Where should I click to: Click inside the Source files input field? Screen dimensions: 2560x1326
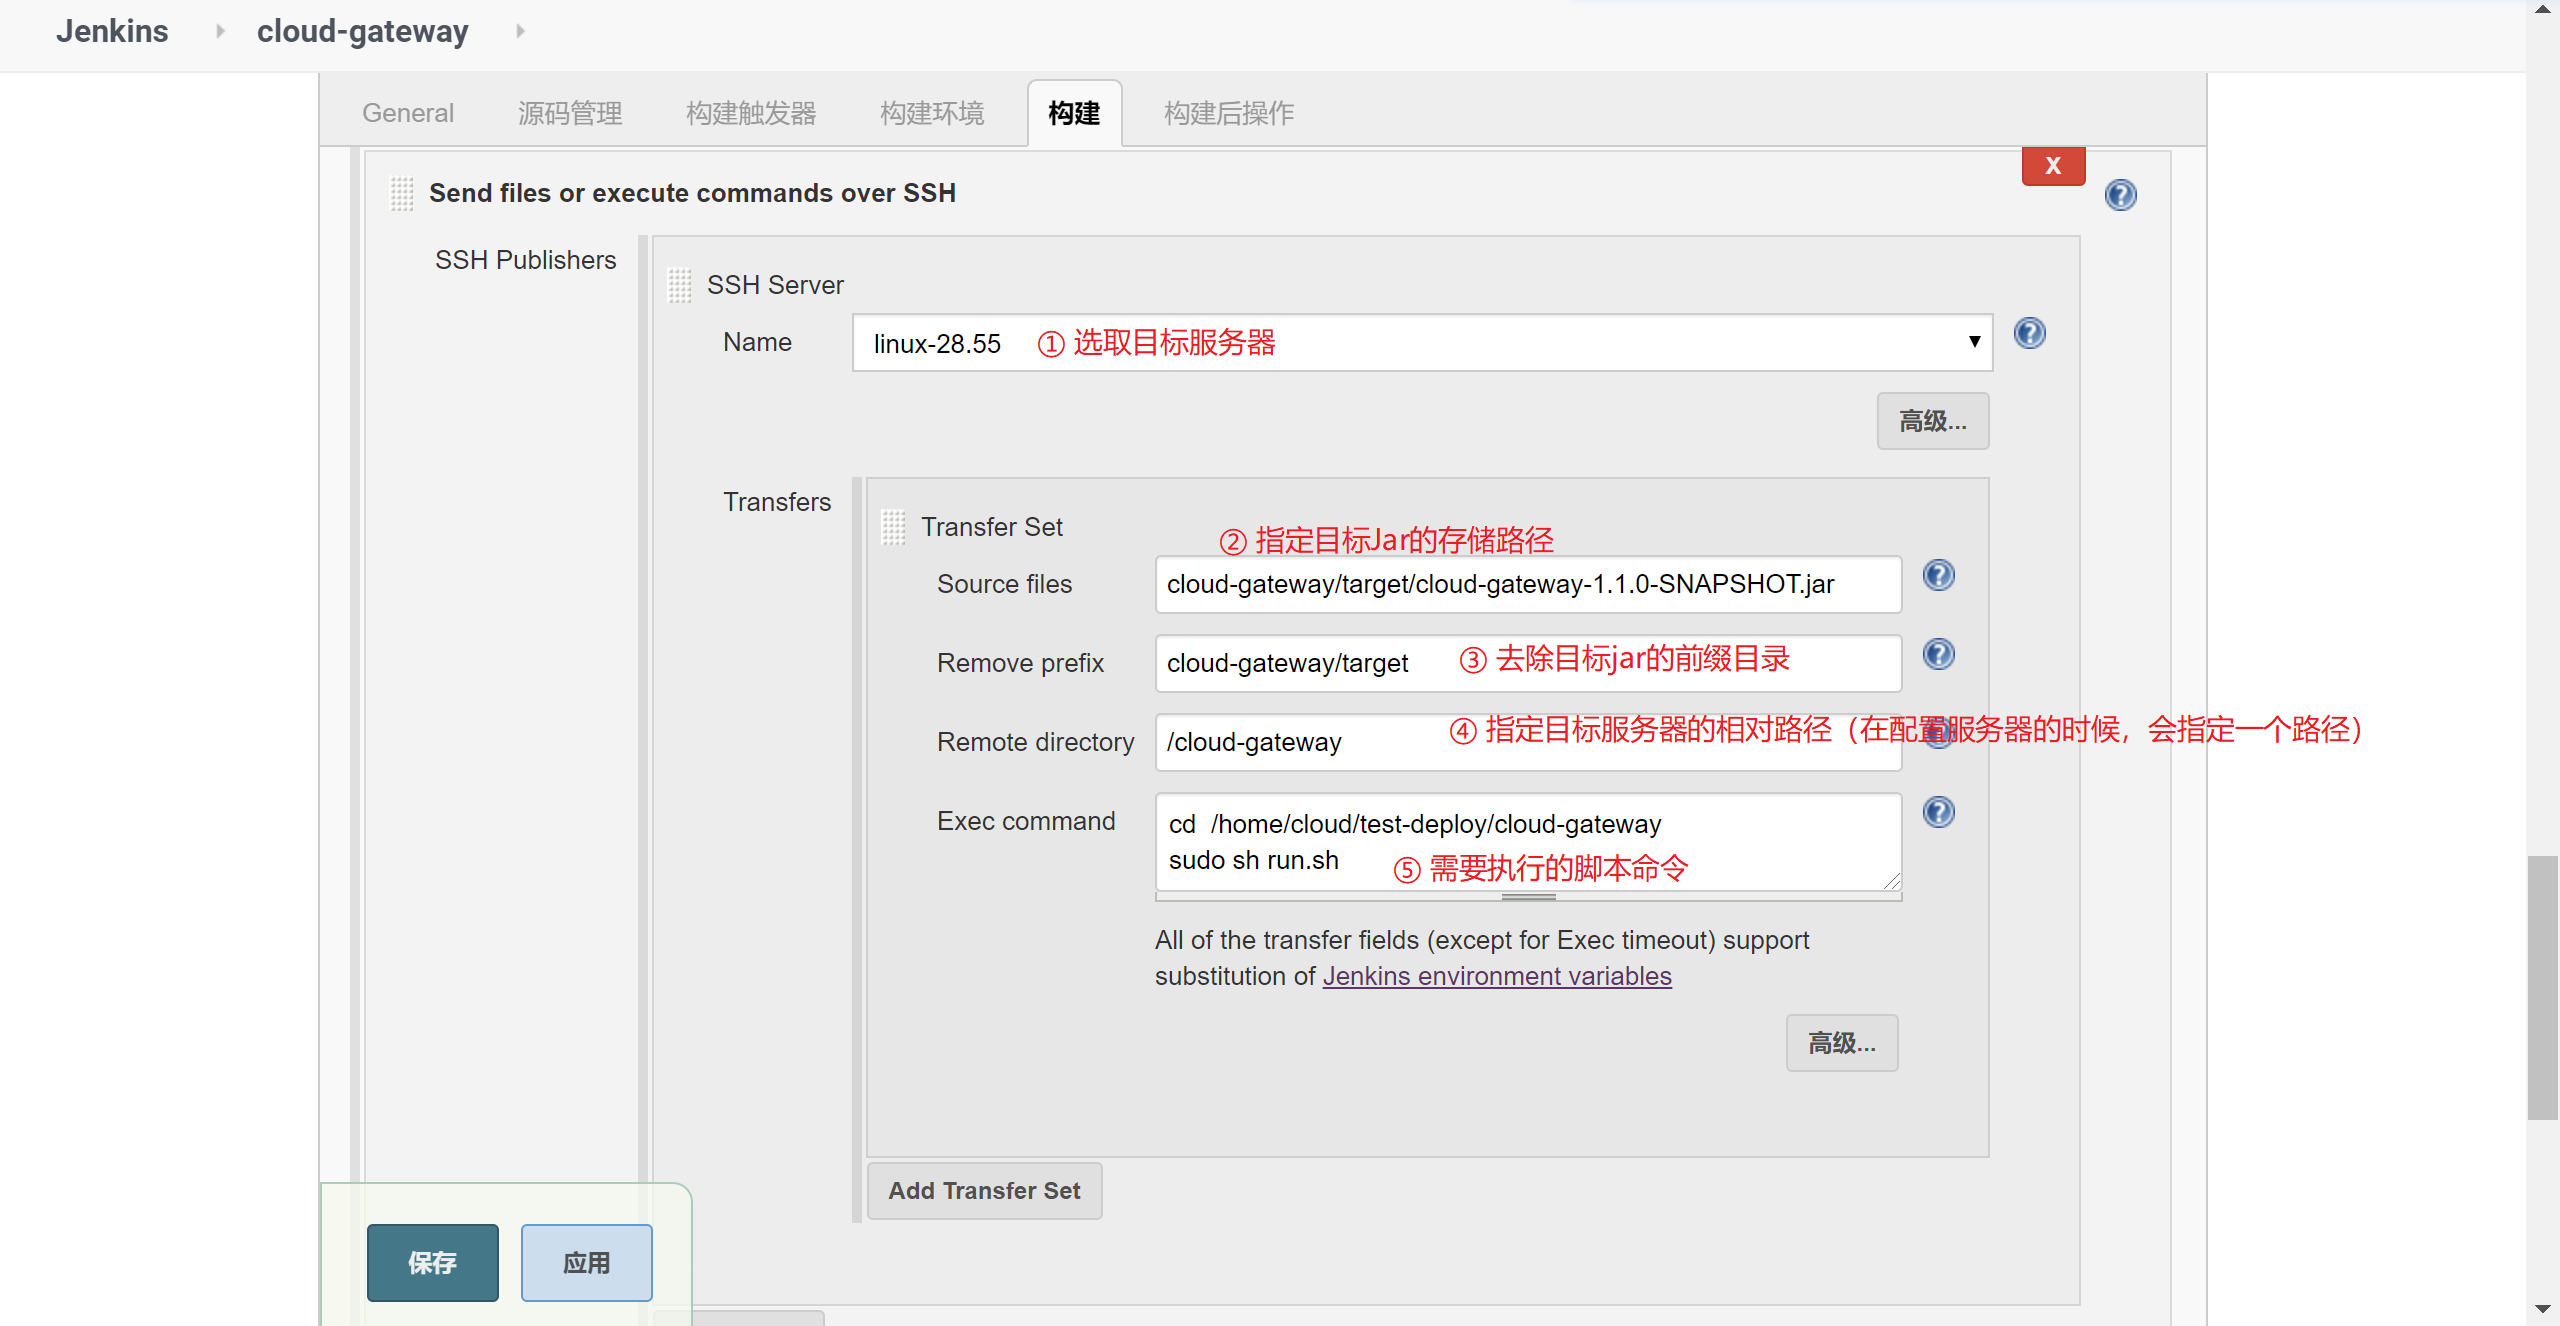(1527, 584)
